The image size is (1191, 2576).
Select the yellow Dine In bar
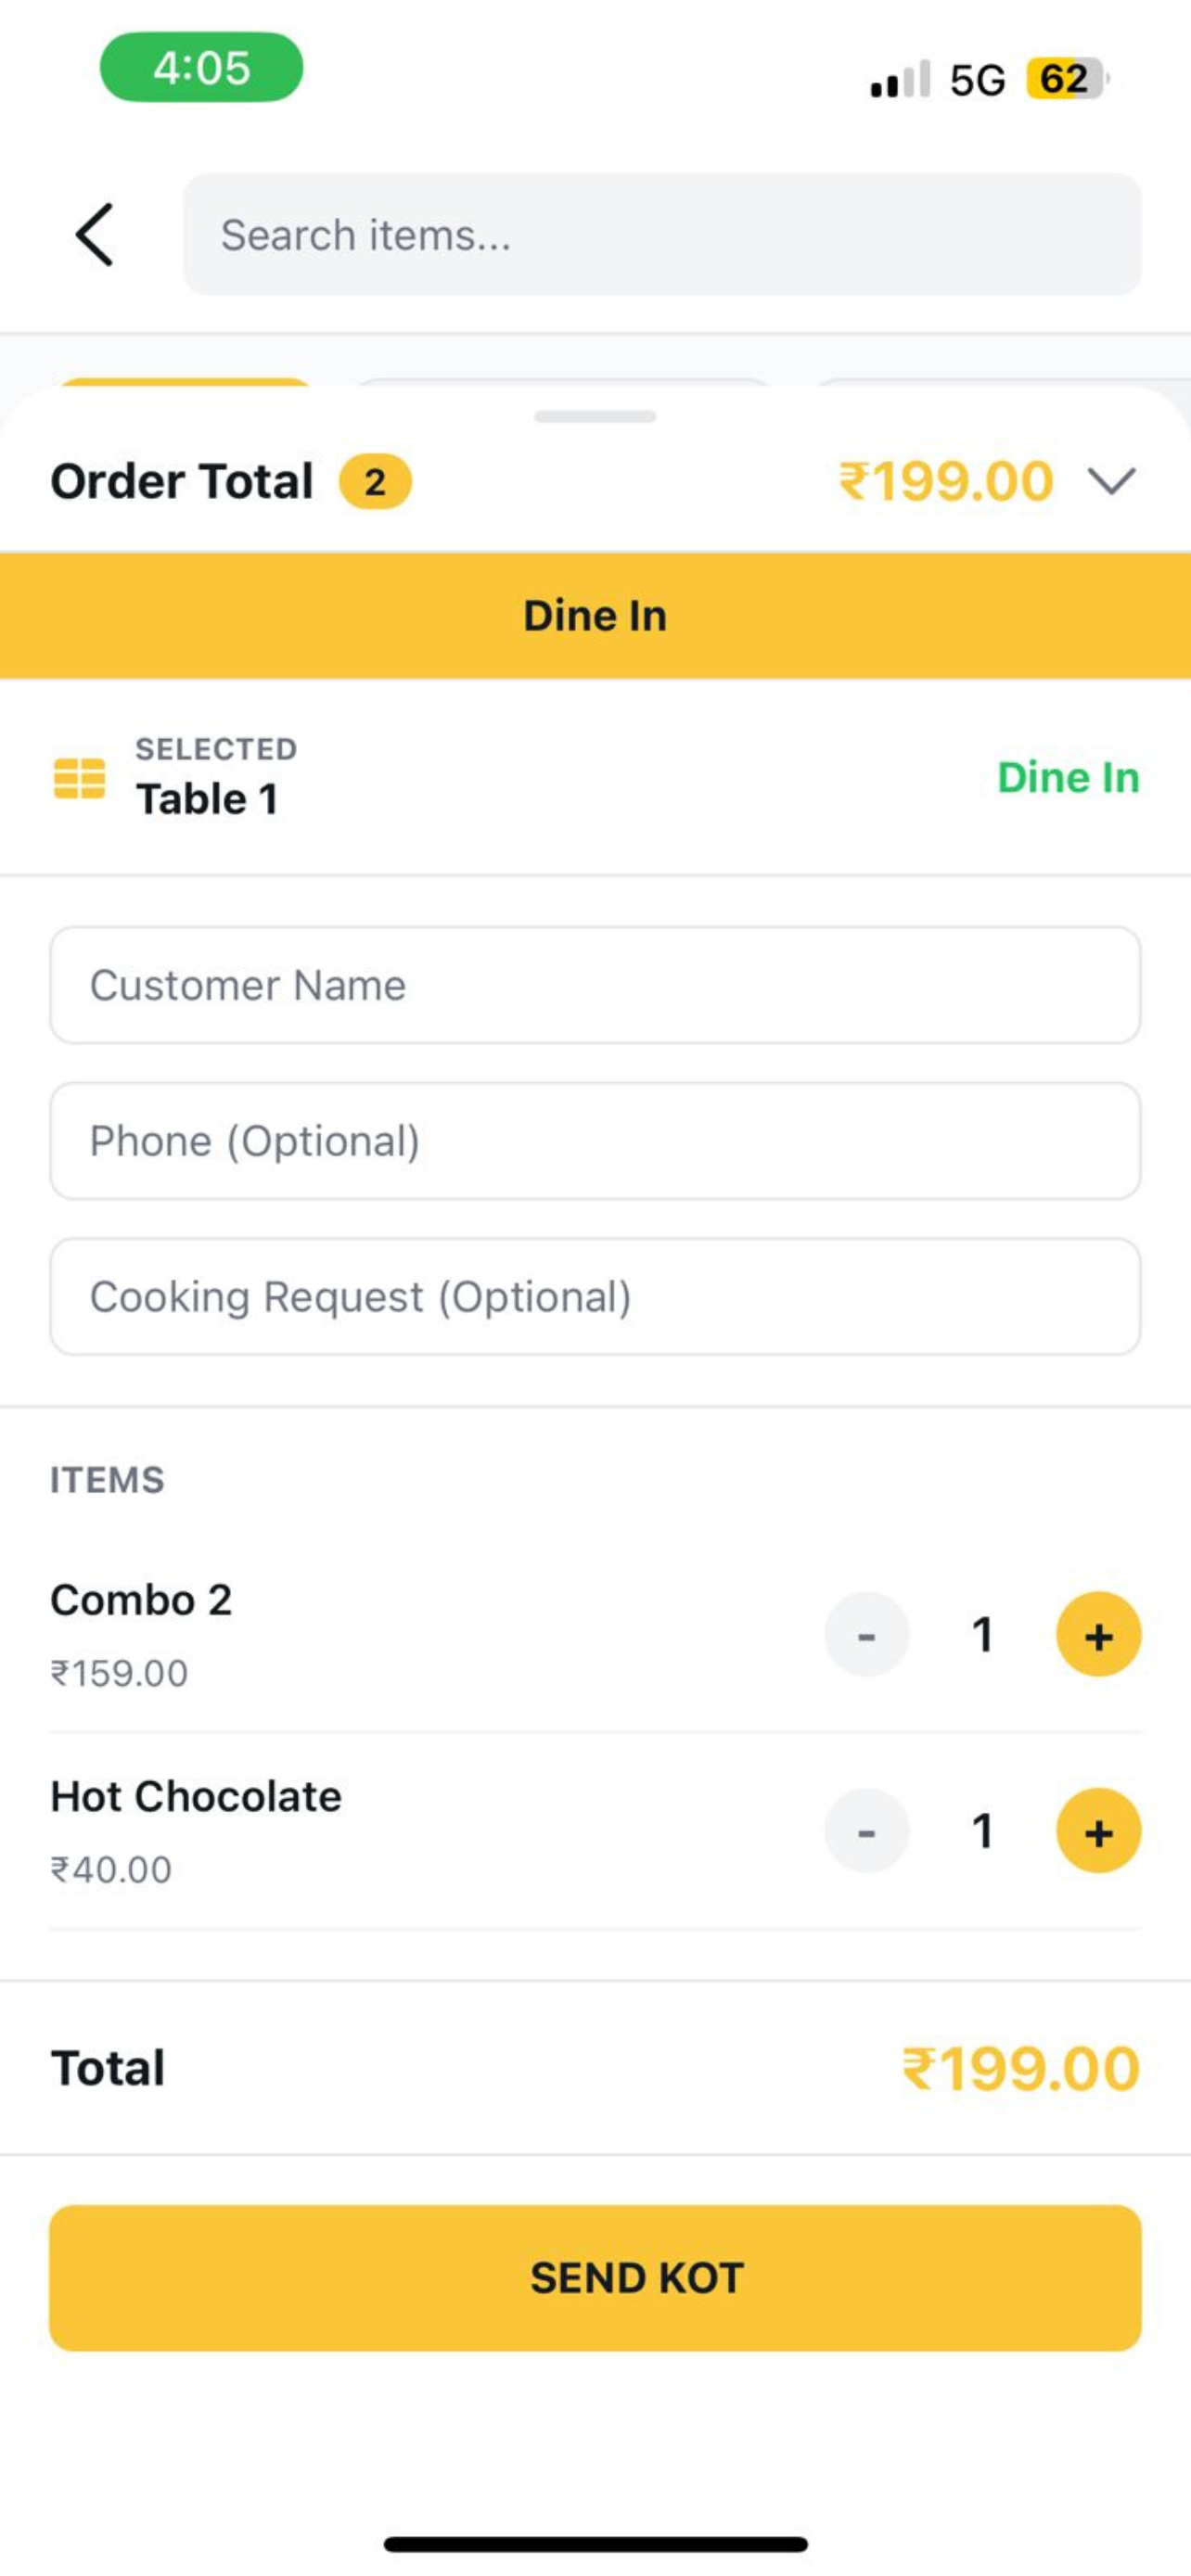595,616
